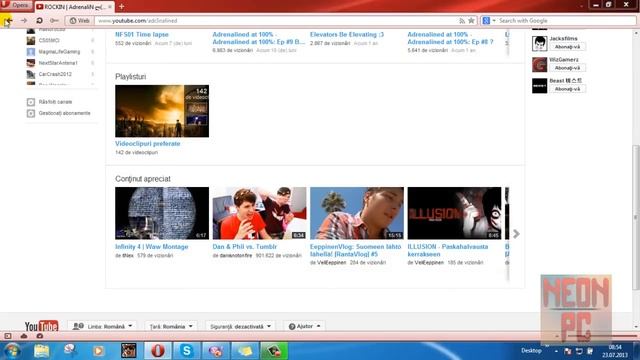Image resolution: width=640 pixels, height=360 pixels.
Task: Click the WizGamerz channel avatar
Action: [x=539, y=64]
